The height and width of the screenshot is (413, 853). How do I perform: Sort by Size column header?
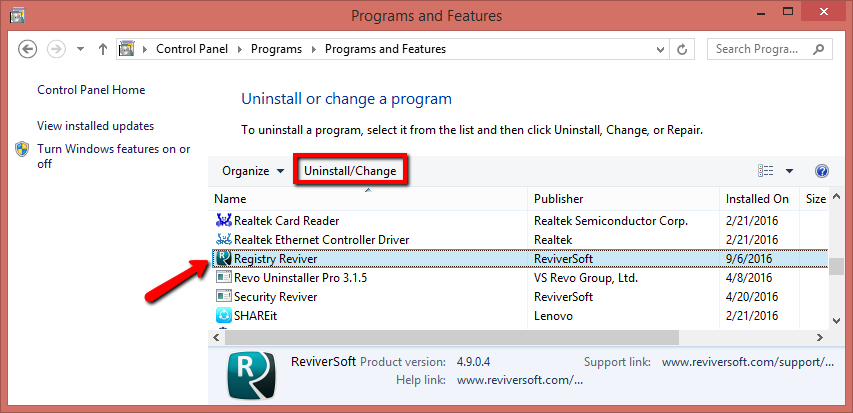[815, 199]
